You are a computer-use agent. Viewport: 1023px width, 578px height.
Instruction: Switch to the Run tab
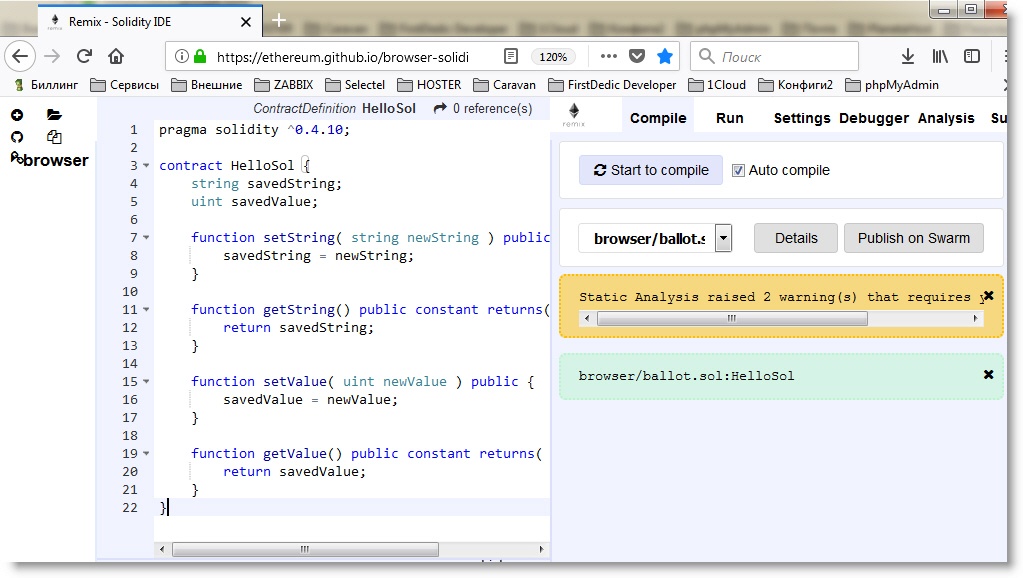(729, 118)
